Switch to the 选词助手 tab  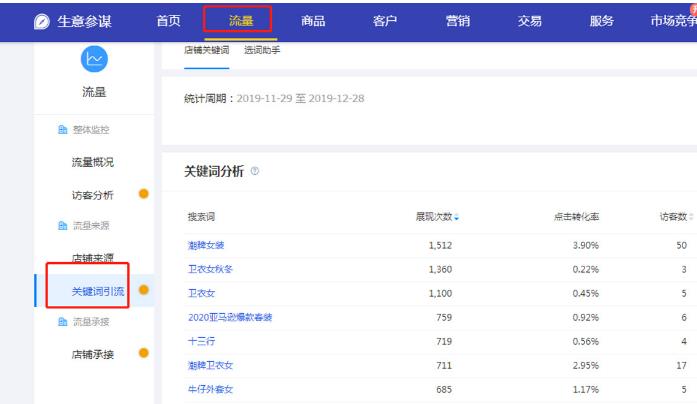(x=262, y=50)
